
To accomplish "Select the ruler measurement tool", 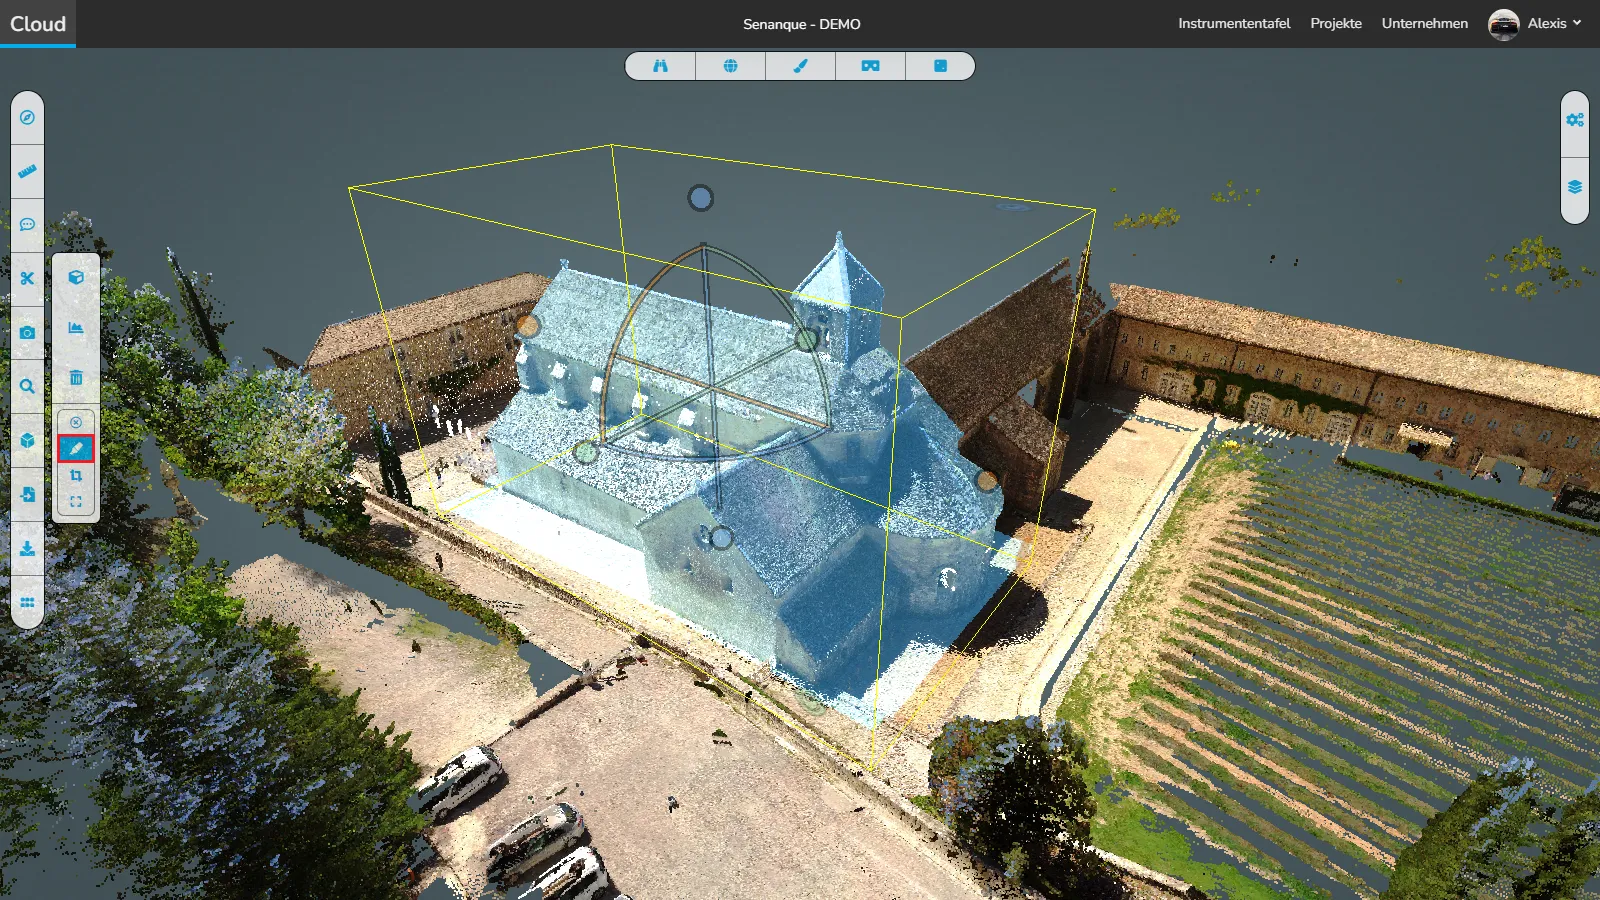I will tap(27, 171).
